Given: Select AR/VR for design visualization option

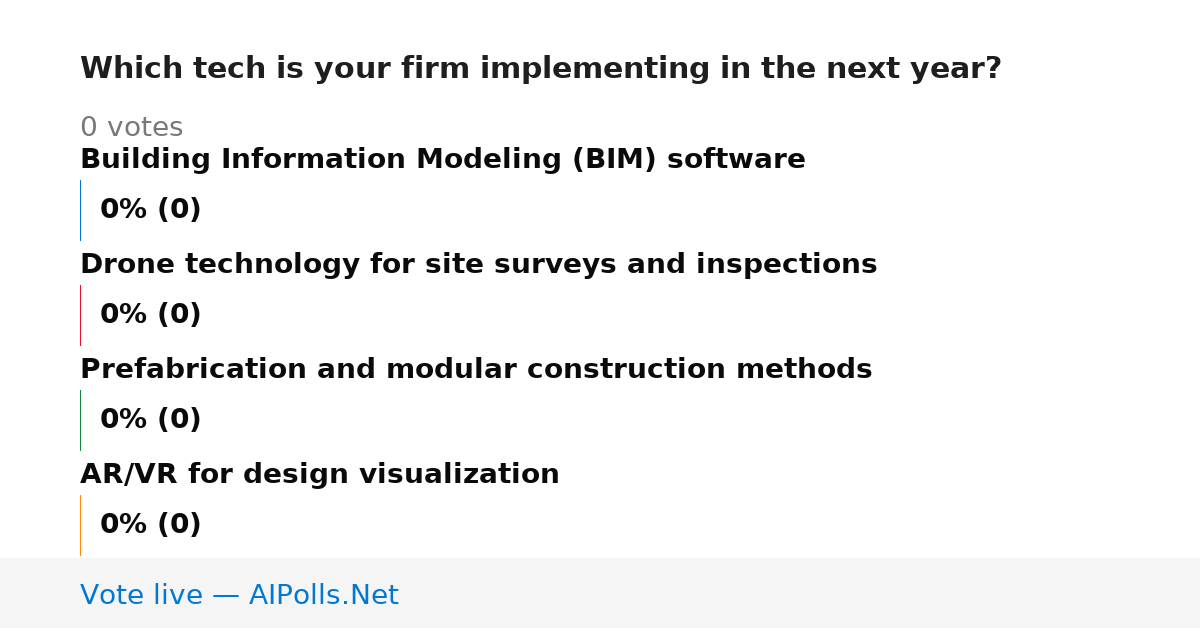Looking at the screenshot, I should 320,475.
